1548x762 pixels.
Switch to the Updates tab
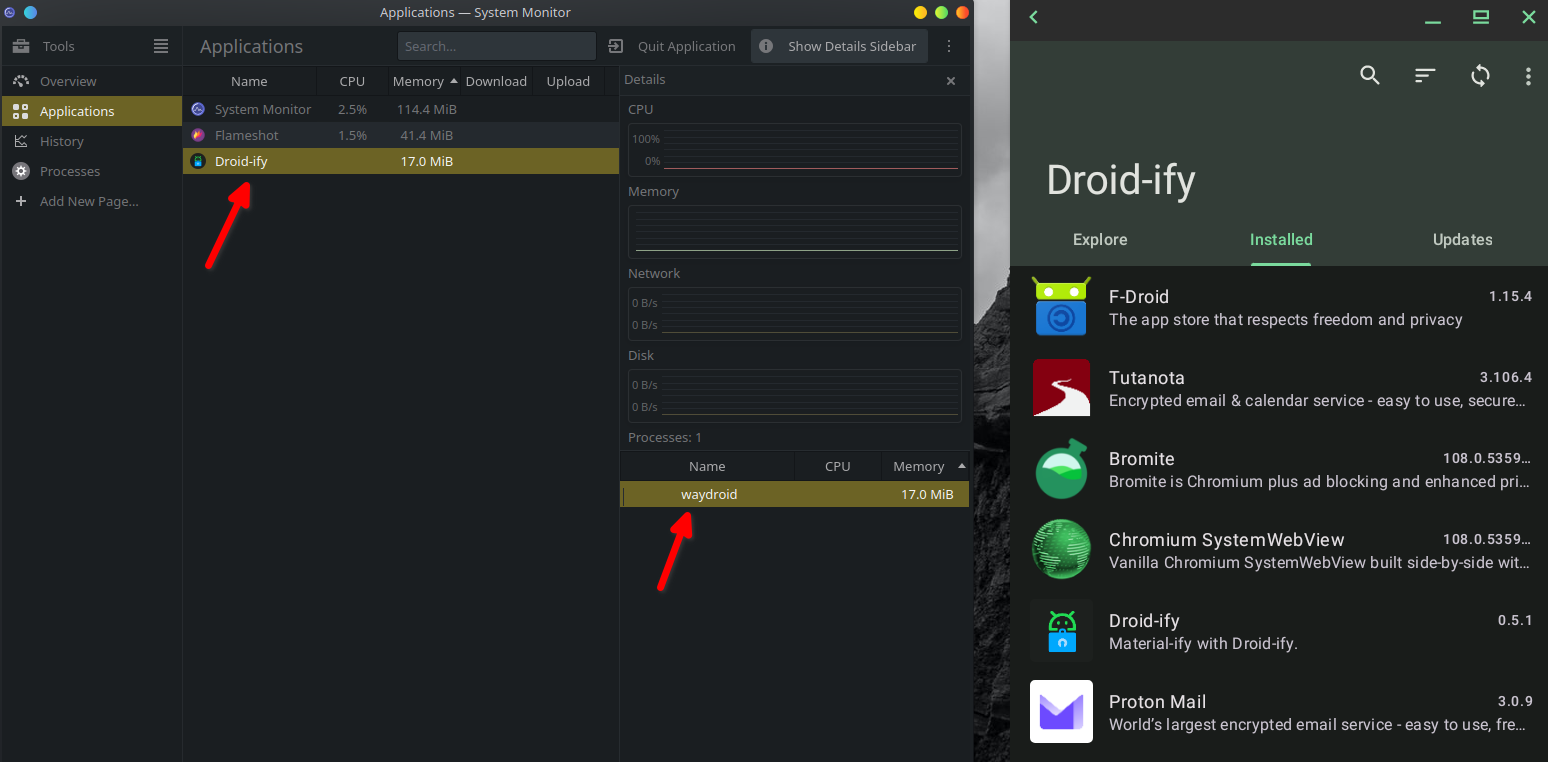click(x=1462, y=240)
